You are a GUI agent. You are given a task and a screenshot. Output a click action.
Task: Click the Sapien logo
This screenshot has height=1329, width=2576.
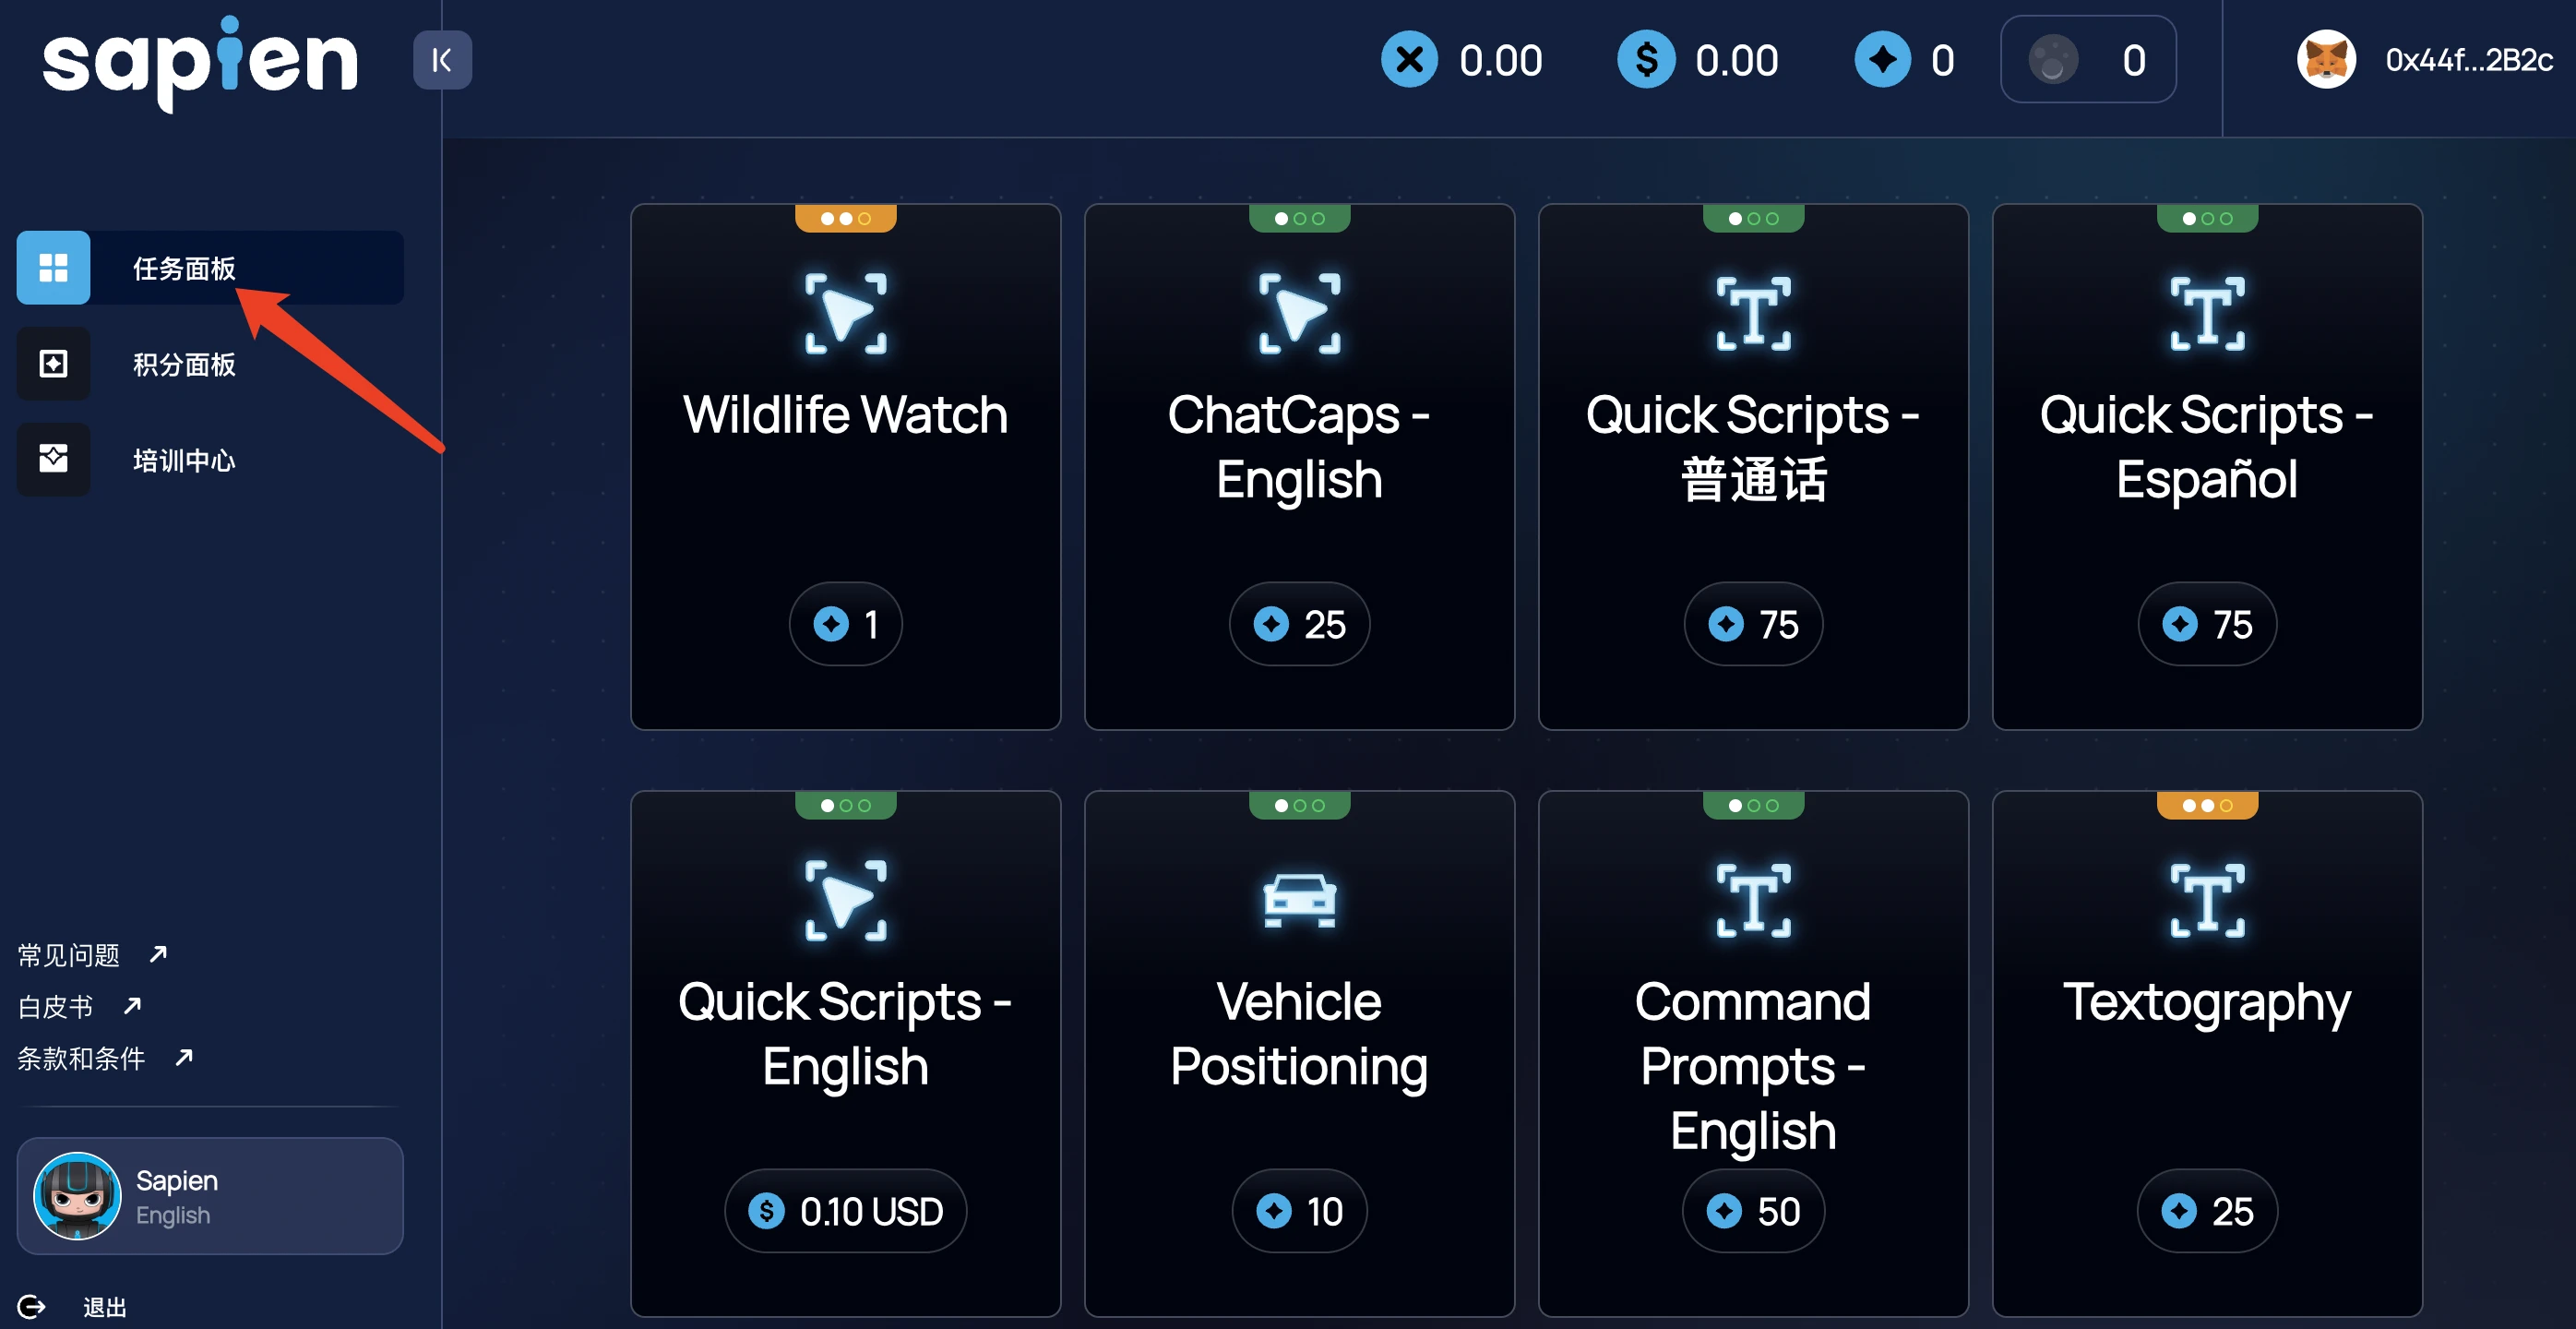coord(200,62)
